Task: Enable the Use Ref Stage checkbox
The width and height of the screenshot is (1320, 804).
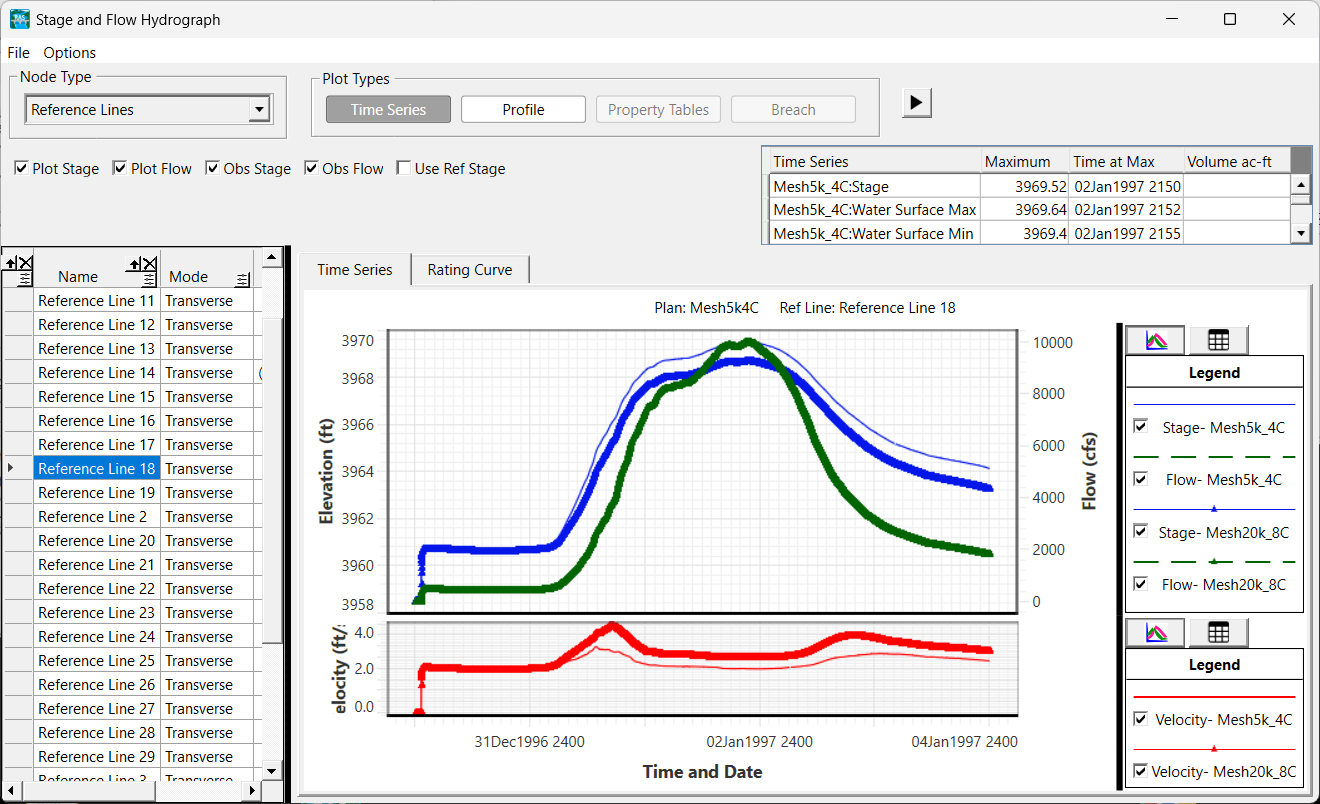Action: click(x=404, y=169)
